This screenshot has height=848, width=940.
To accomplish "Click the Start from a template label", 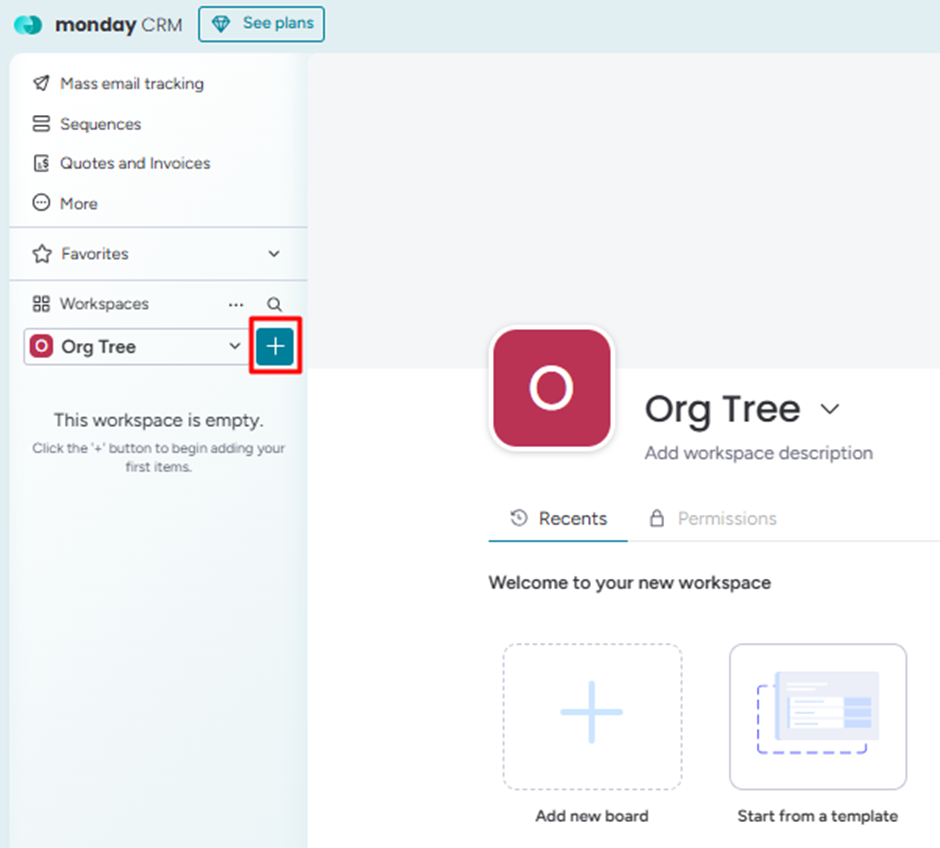I will point(818,816).
